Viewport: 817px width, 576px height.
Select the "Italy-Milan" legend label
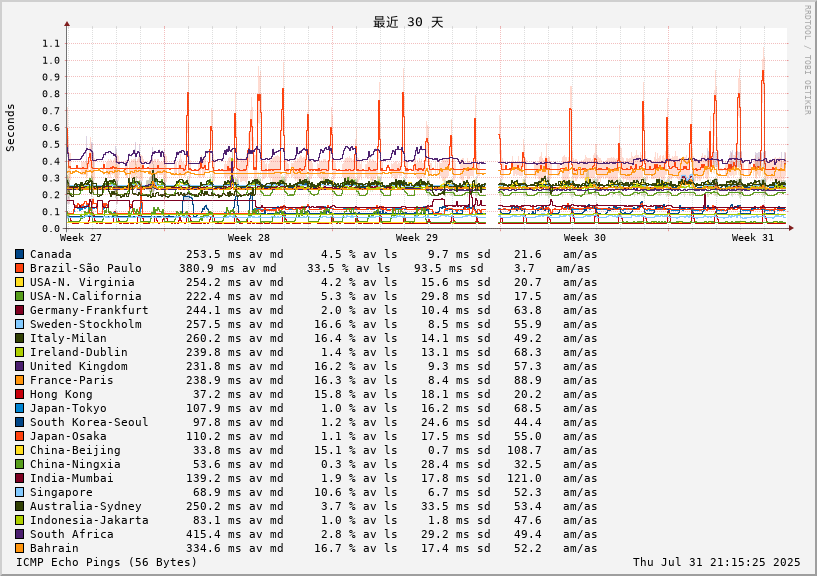click(x=68, y=338)
